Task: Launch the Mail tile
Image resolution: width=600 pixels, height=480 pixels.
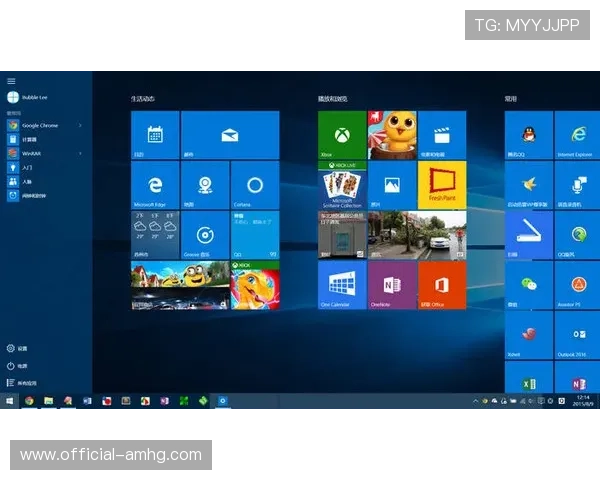Action: [x=230, y=135]
